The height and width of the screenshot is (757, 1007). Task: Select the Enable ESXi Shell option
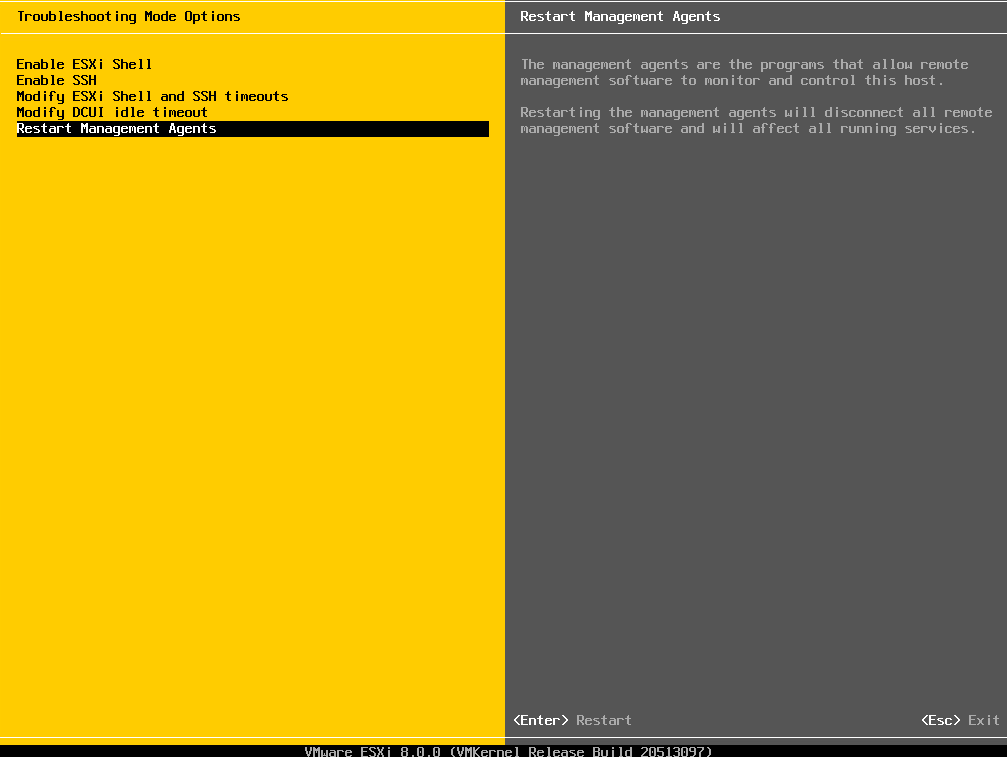84,64
